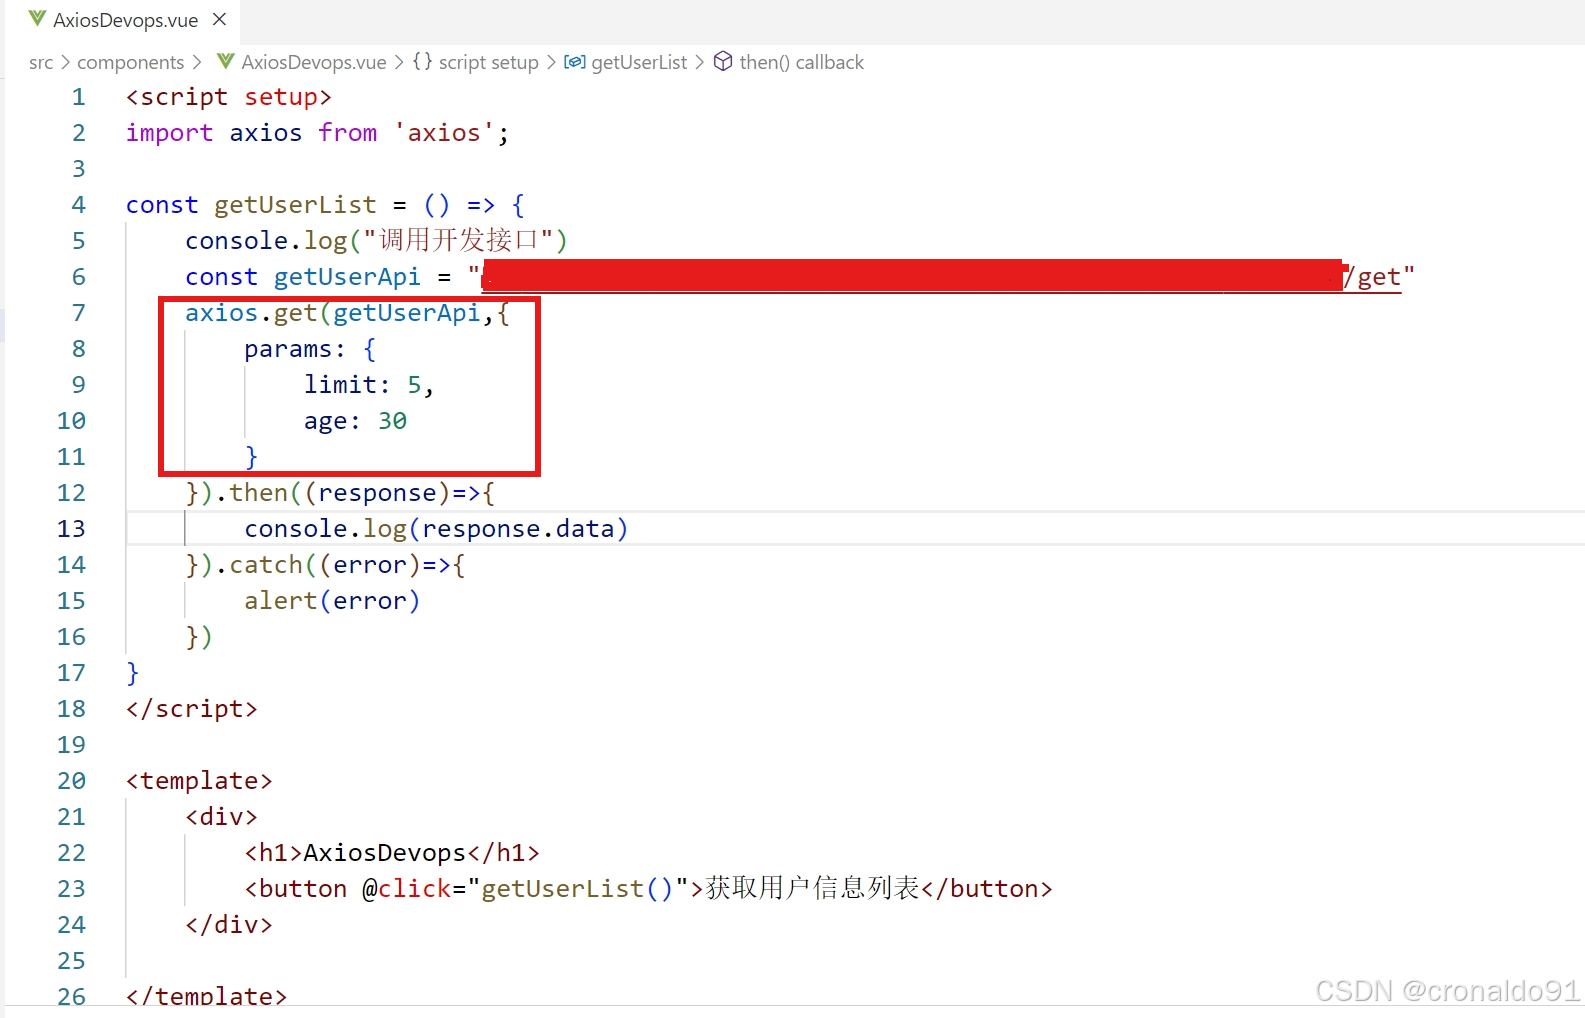Screen dimensions: 1585x1018
Task: Click the Vue icon on AxiosDevops.vue tab
Action: click(37, 19)
